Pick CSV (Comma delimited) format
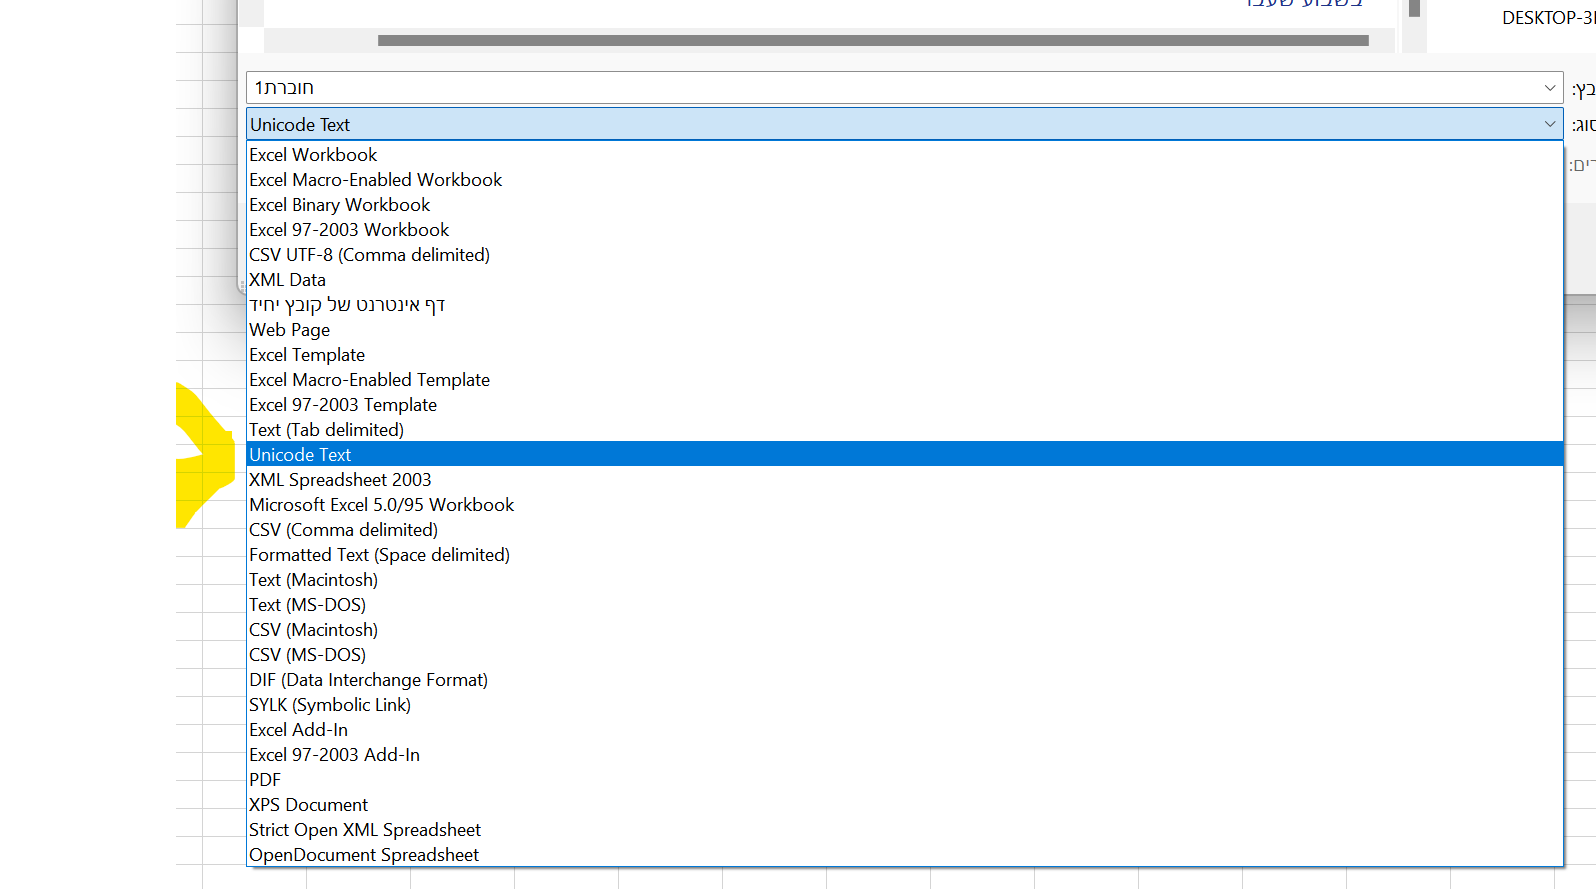This screenshot has height=889, width=1596. point(905,530)
